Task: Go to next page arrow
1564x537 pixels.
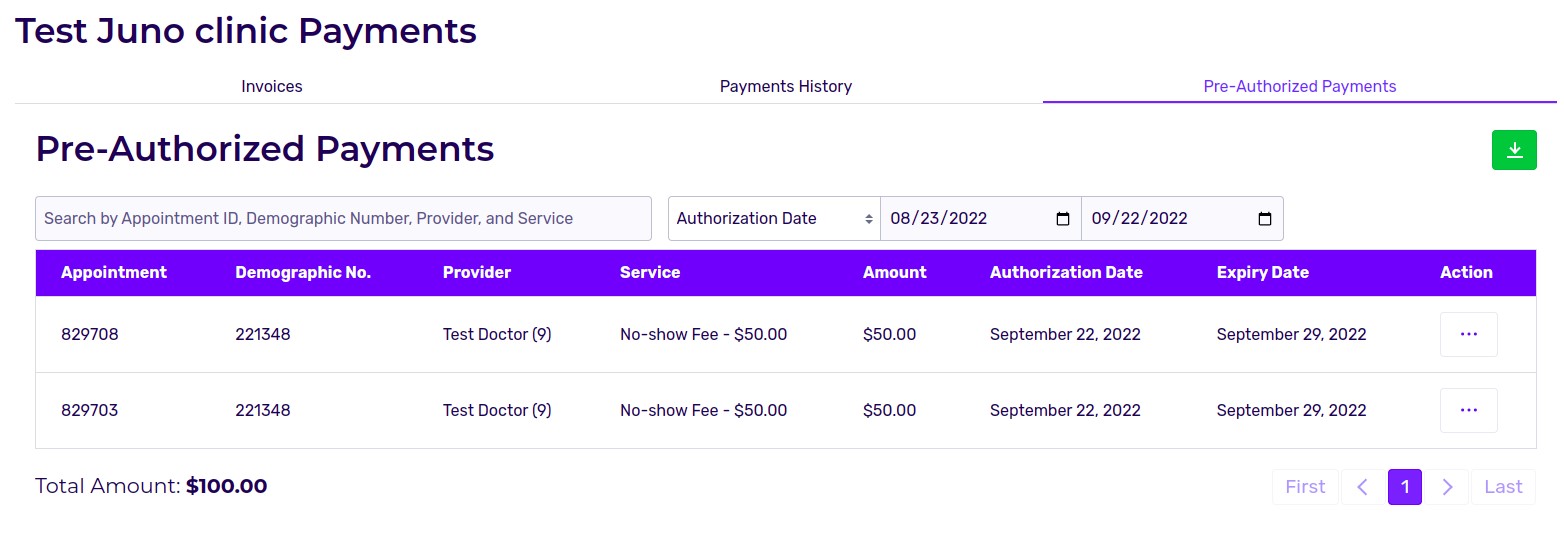Action: coord(1447,487)
